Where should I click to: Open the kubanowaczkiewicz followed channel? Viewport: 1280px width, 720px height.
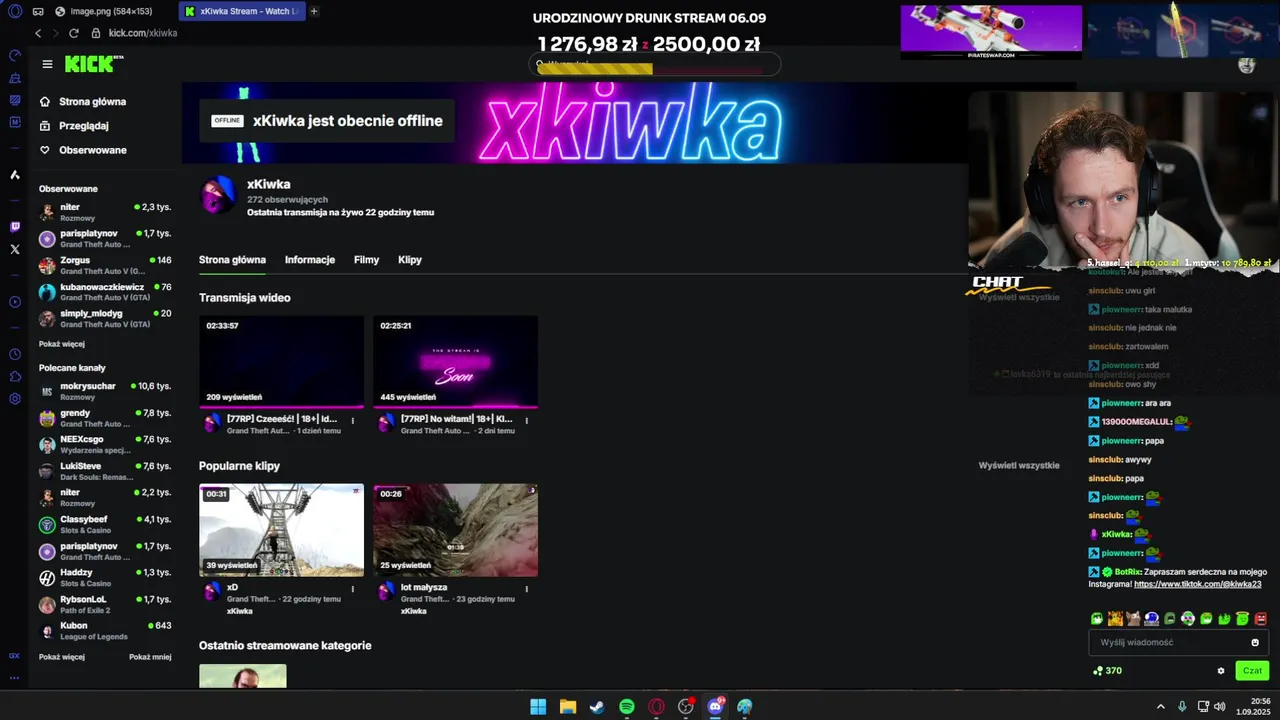click(105, 292)
